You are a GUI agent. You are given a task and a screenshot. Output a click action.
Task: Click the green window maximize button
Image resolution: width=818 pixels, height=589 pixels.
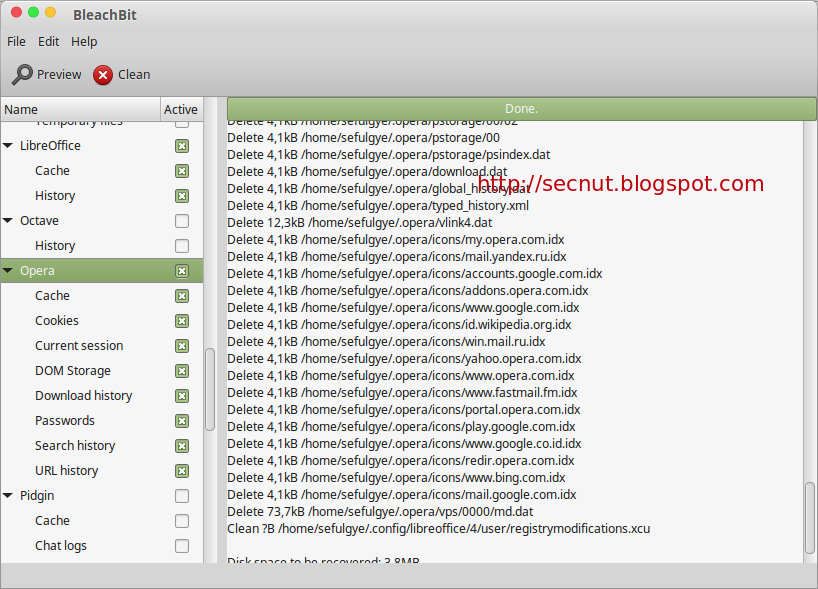33,12
